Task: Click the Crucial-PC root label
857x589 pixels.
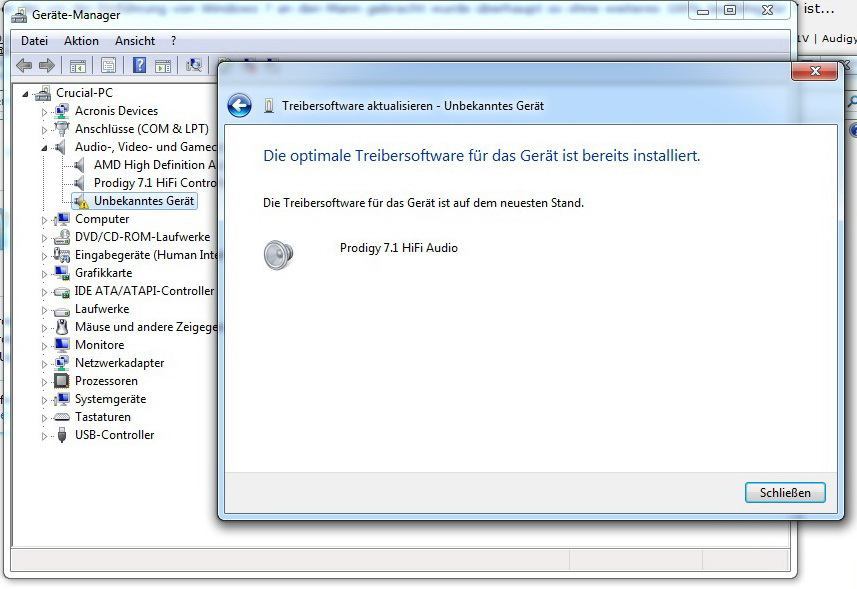Action: click(x=84, y=93)
